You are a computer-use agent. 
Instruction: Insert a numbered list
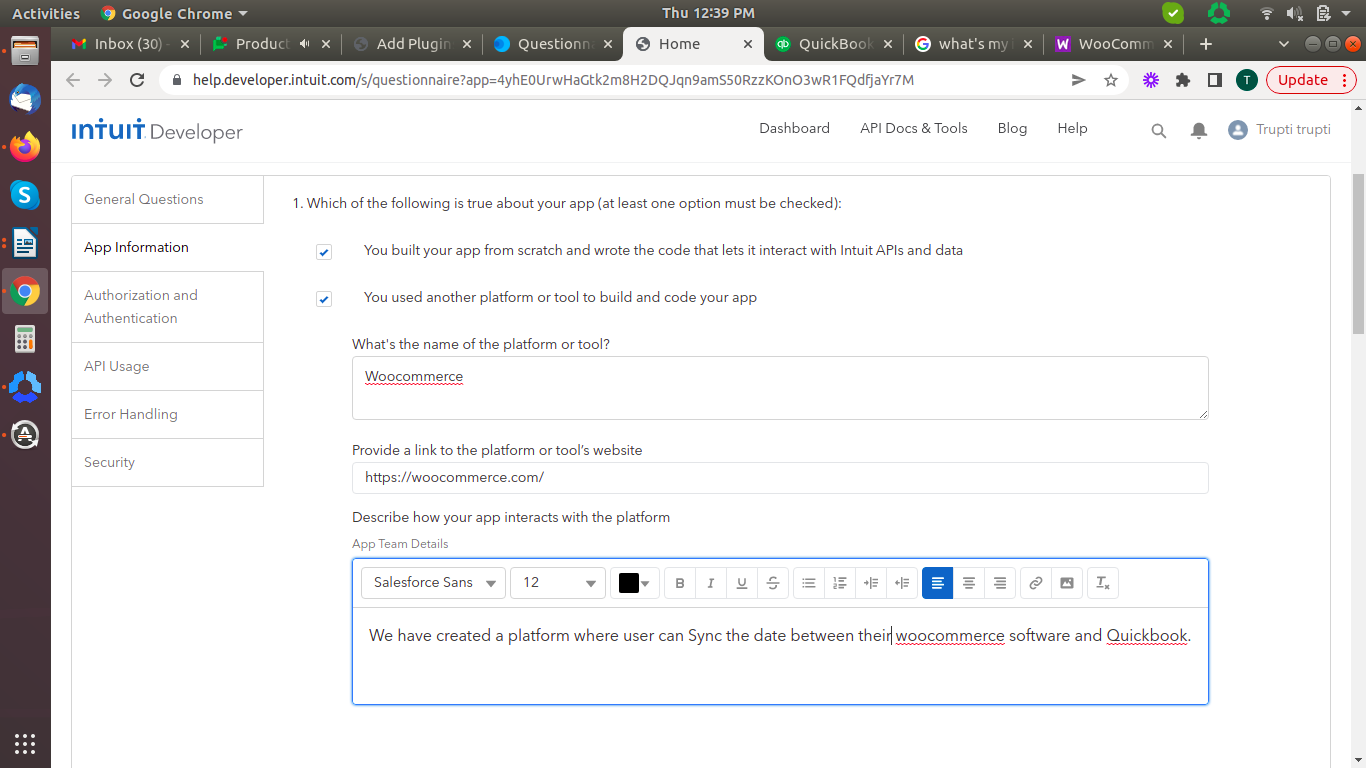[840, 583]
